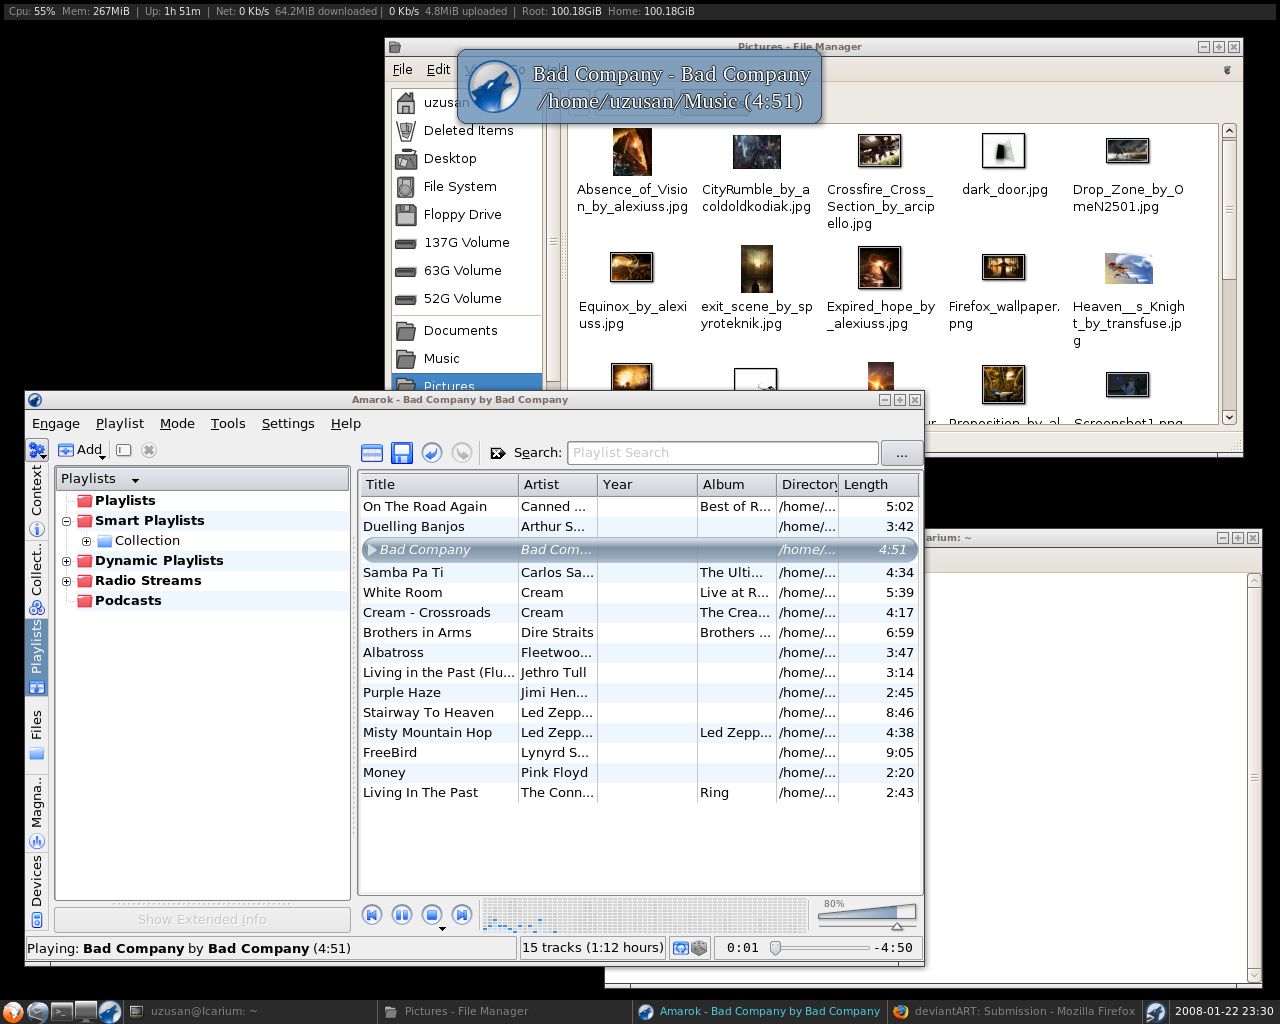Image resolution: width=1280 pixels, height=1024 pixels.
Task: Open the Collection sidebar tab
Action: pos(37,579)
